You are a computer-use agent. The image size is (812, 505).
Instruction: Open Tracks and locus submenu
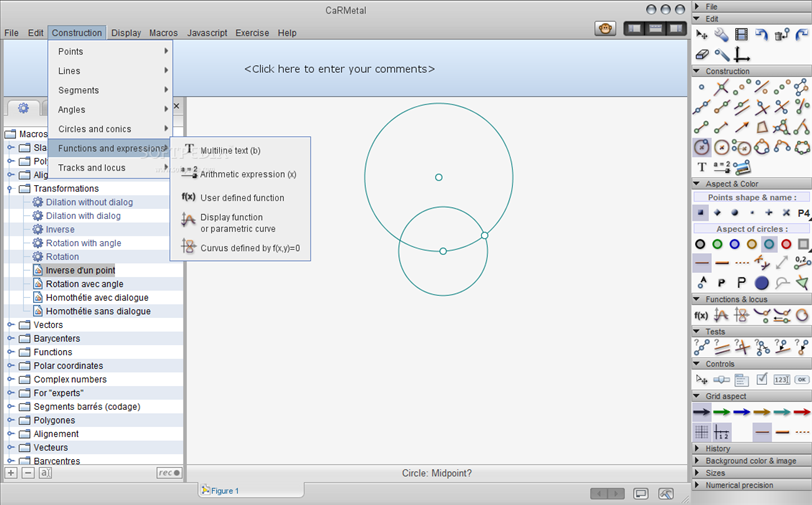click(x=110, y=167)
